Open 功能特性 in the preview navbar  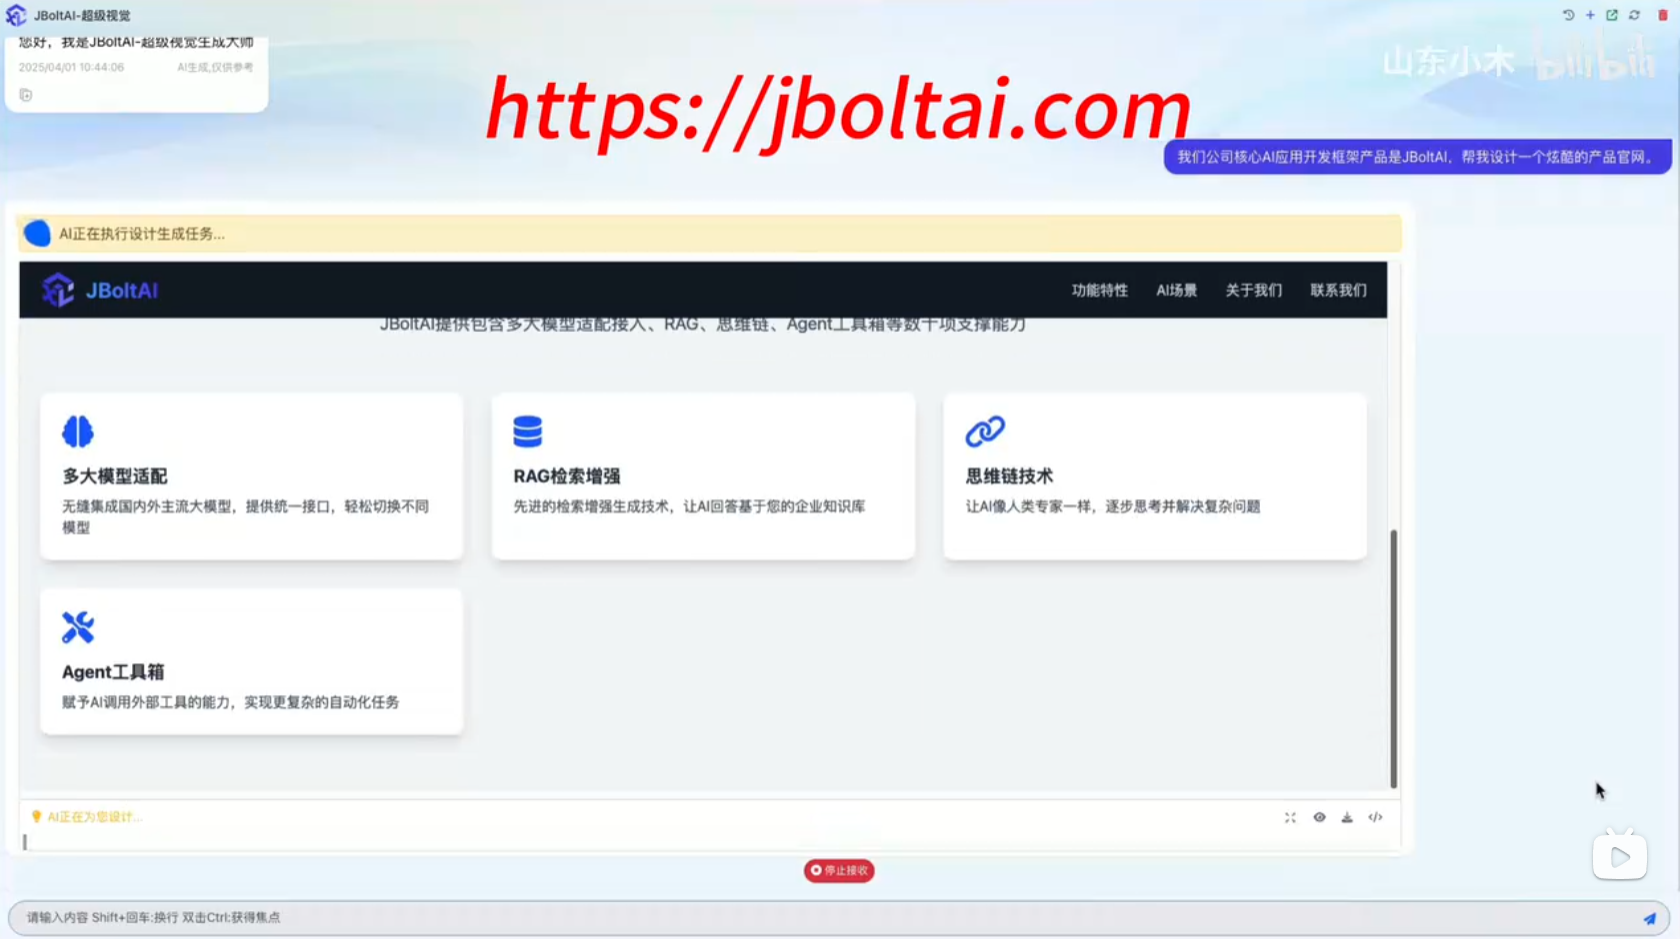coord(1099,290)
